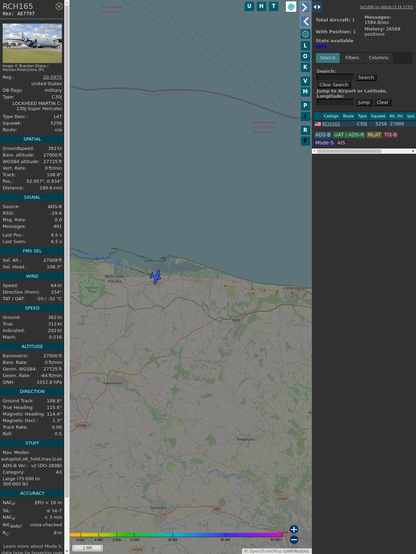Click the left-chevron sidebar collapse button

[305, 22]
